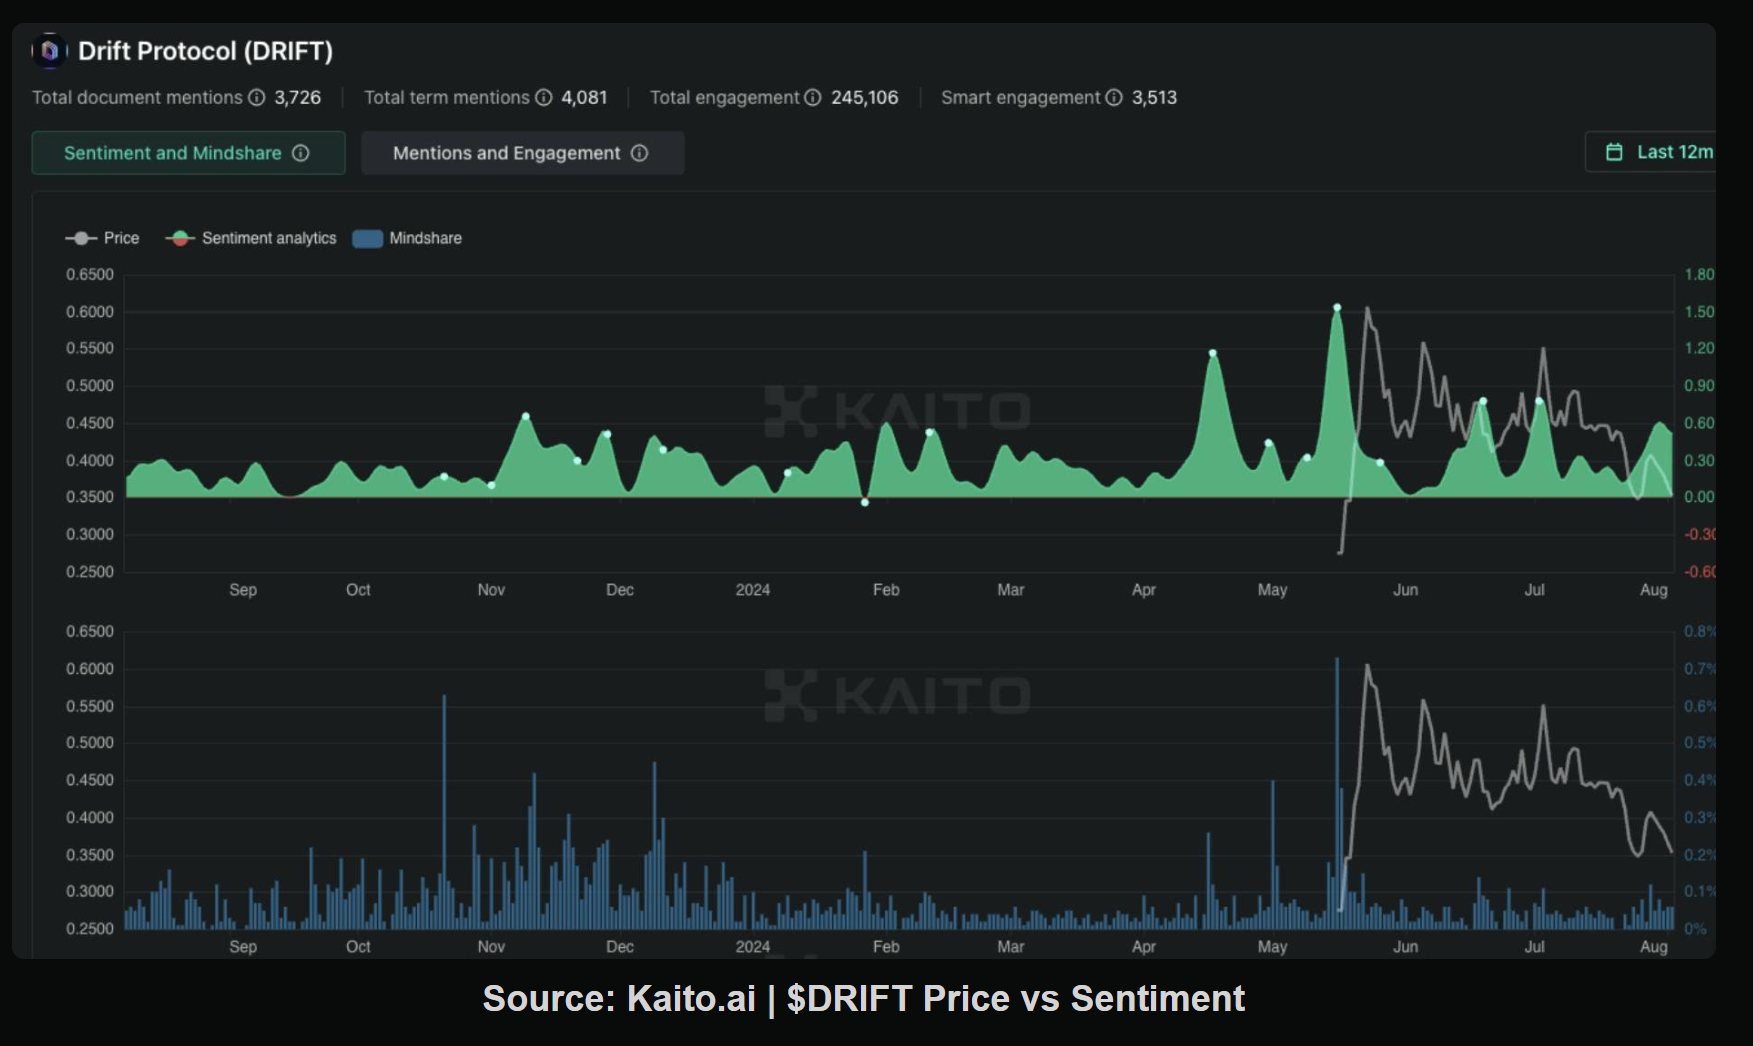The width and height of the screenshot is (1753, 1046).
Task: Click the 2024 label on sentiment chart axis
Action: (x=753, y=590)
